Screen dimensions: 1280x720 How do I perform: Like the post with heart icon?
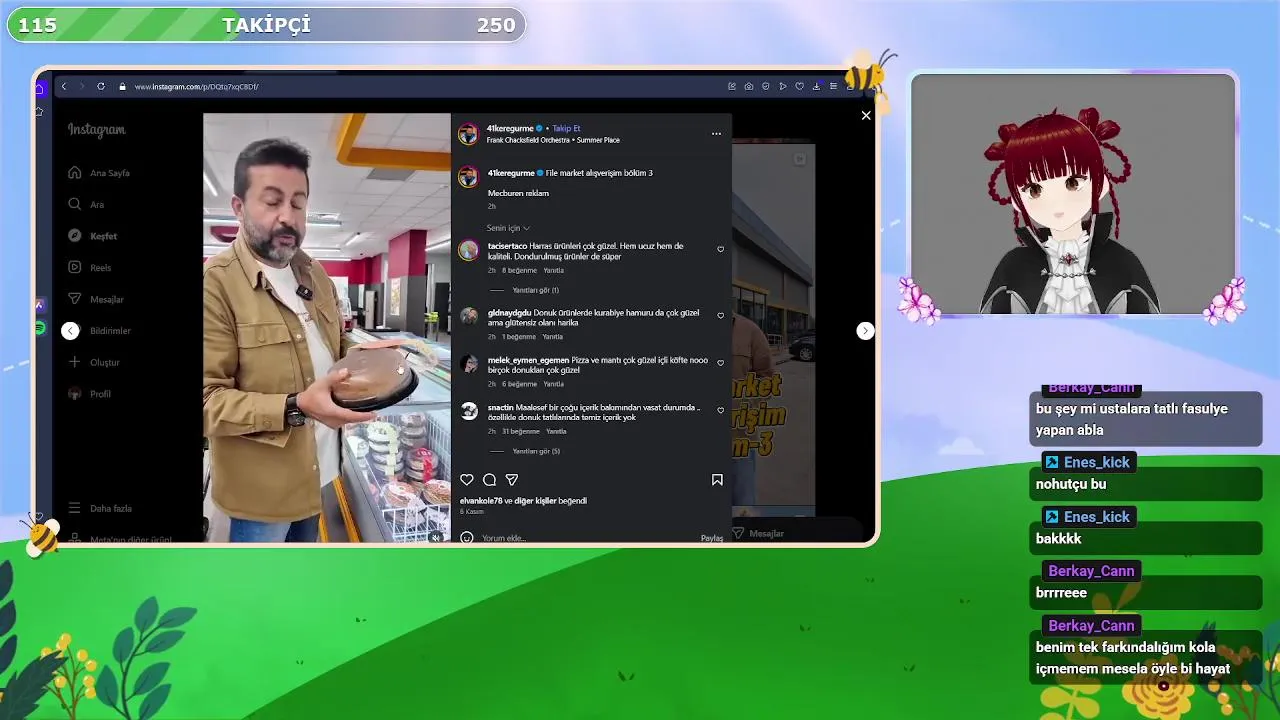point(467,480)
